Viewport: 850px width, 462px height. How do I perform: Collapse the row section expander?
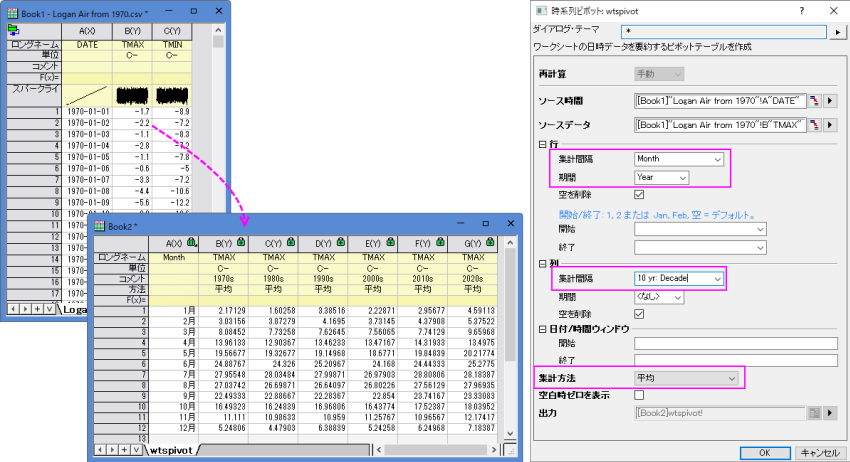click(x=542, y=144)
